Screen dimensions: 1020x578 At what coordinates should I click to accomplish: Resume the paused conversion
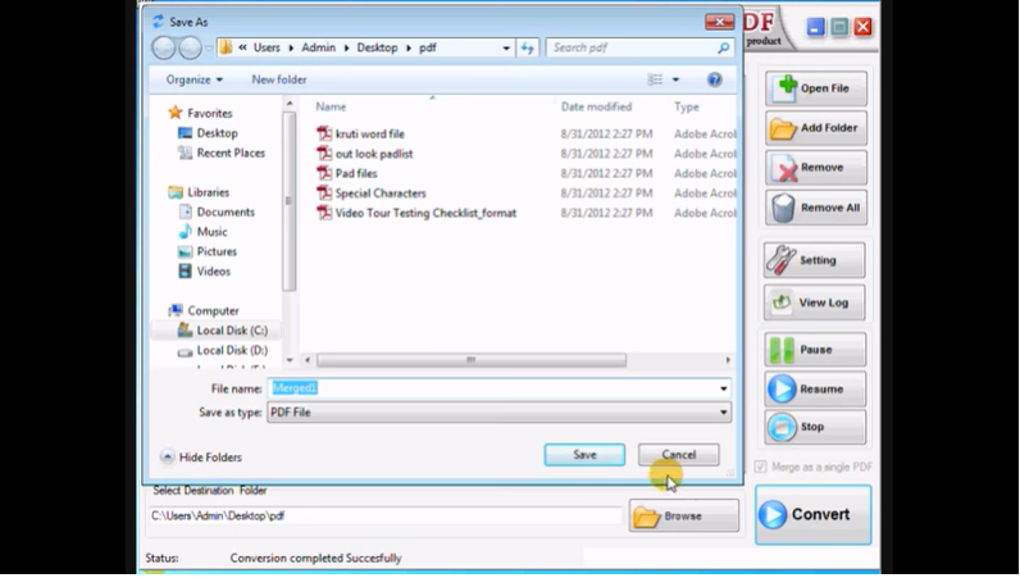813,389
